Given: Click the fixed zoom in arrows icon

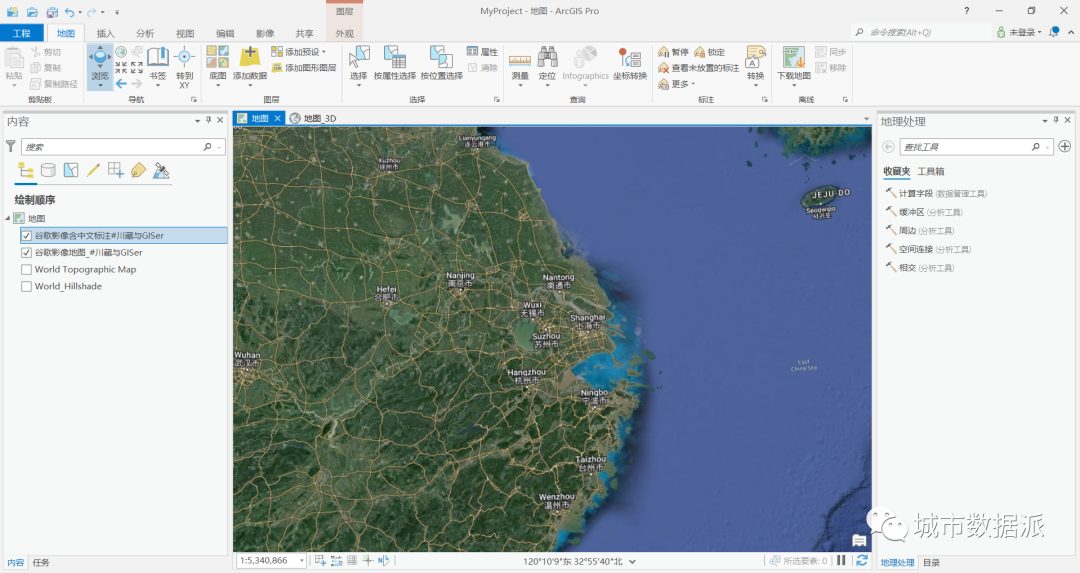Looking at the screenshot, I should (121, 67).
